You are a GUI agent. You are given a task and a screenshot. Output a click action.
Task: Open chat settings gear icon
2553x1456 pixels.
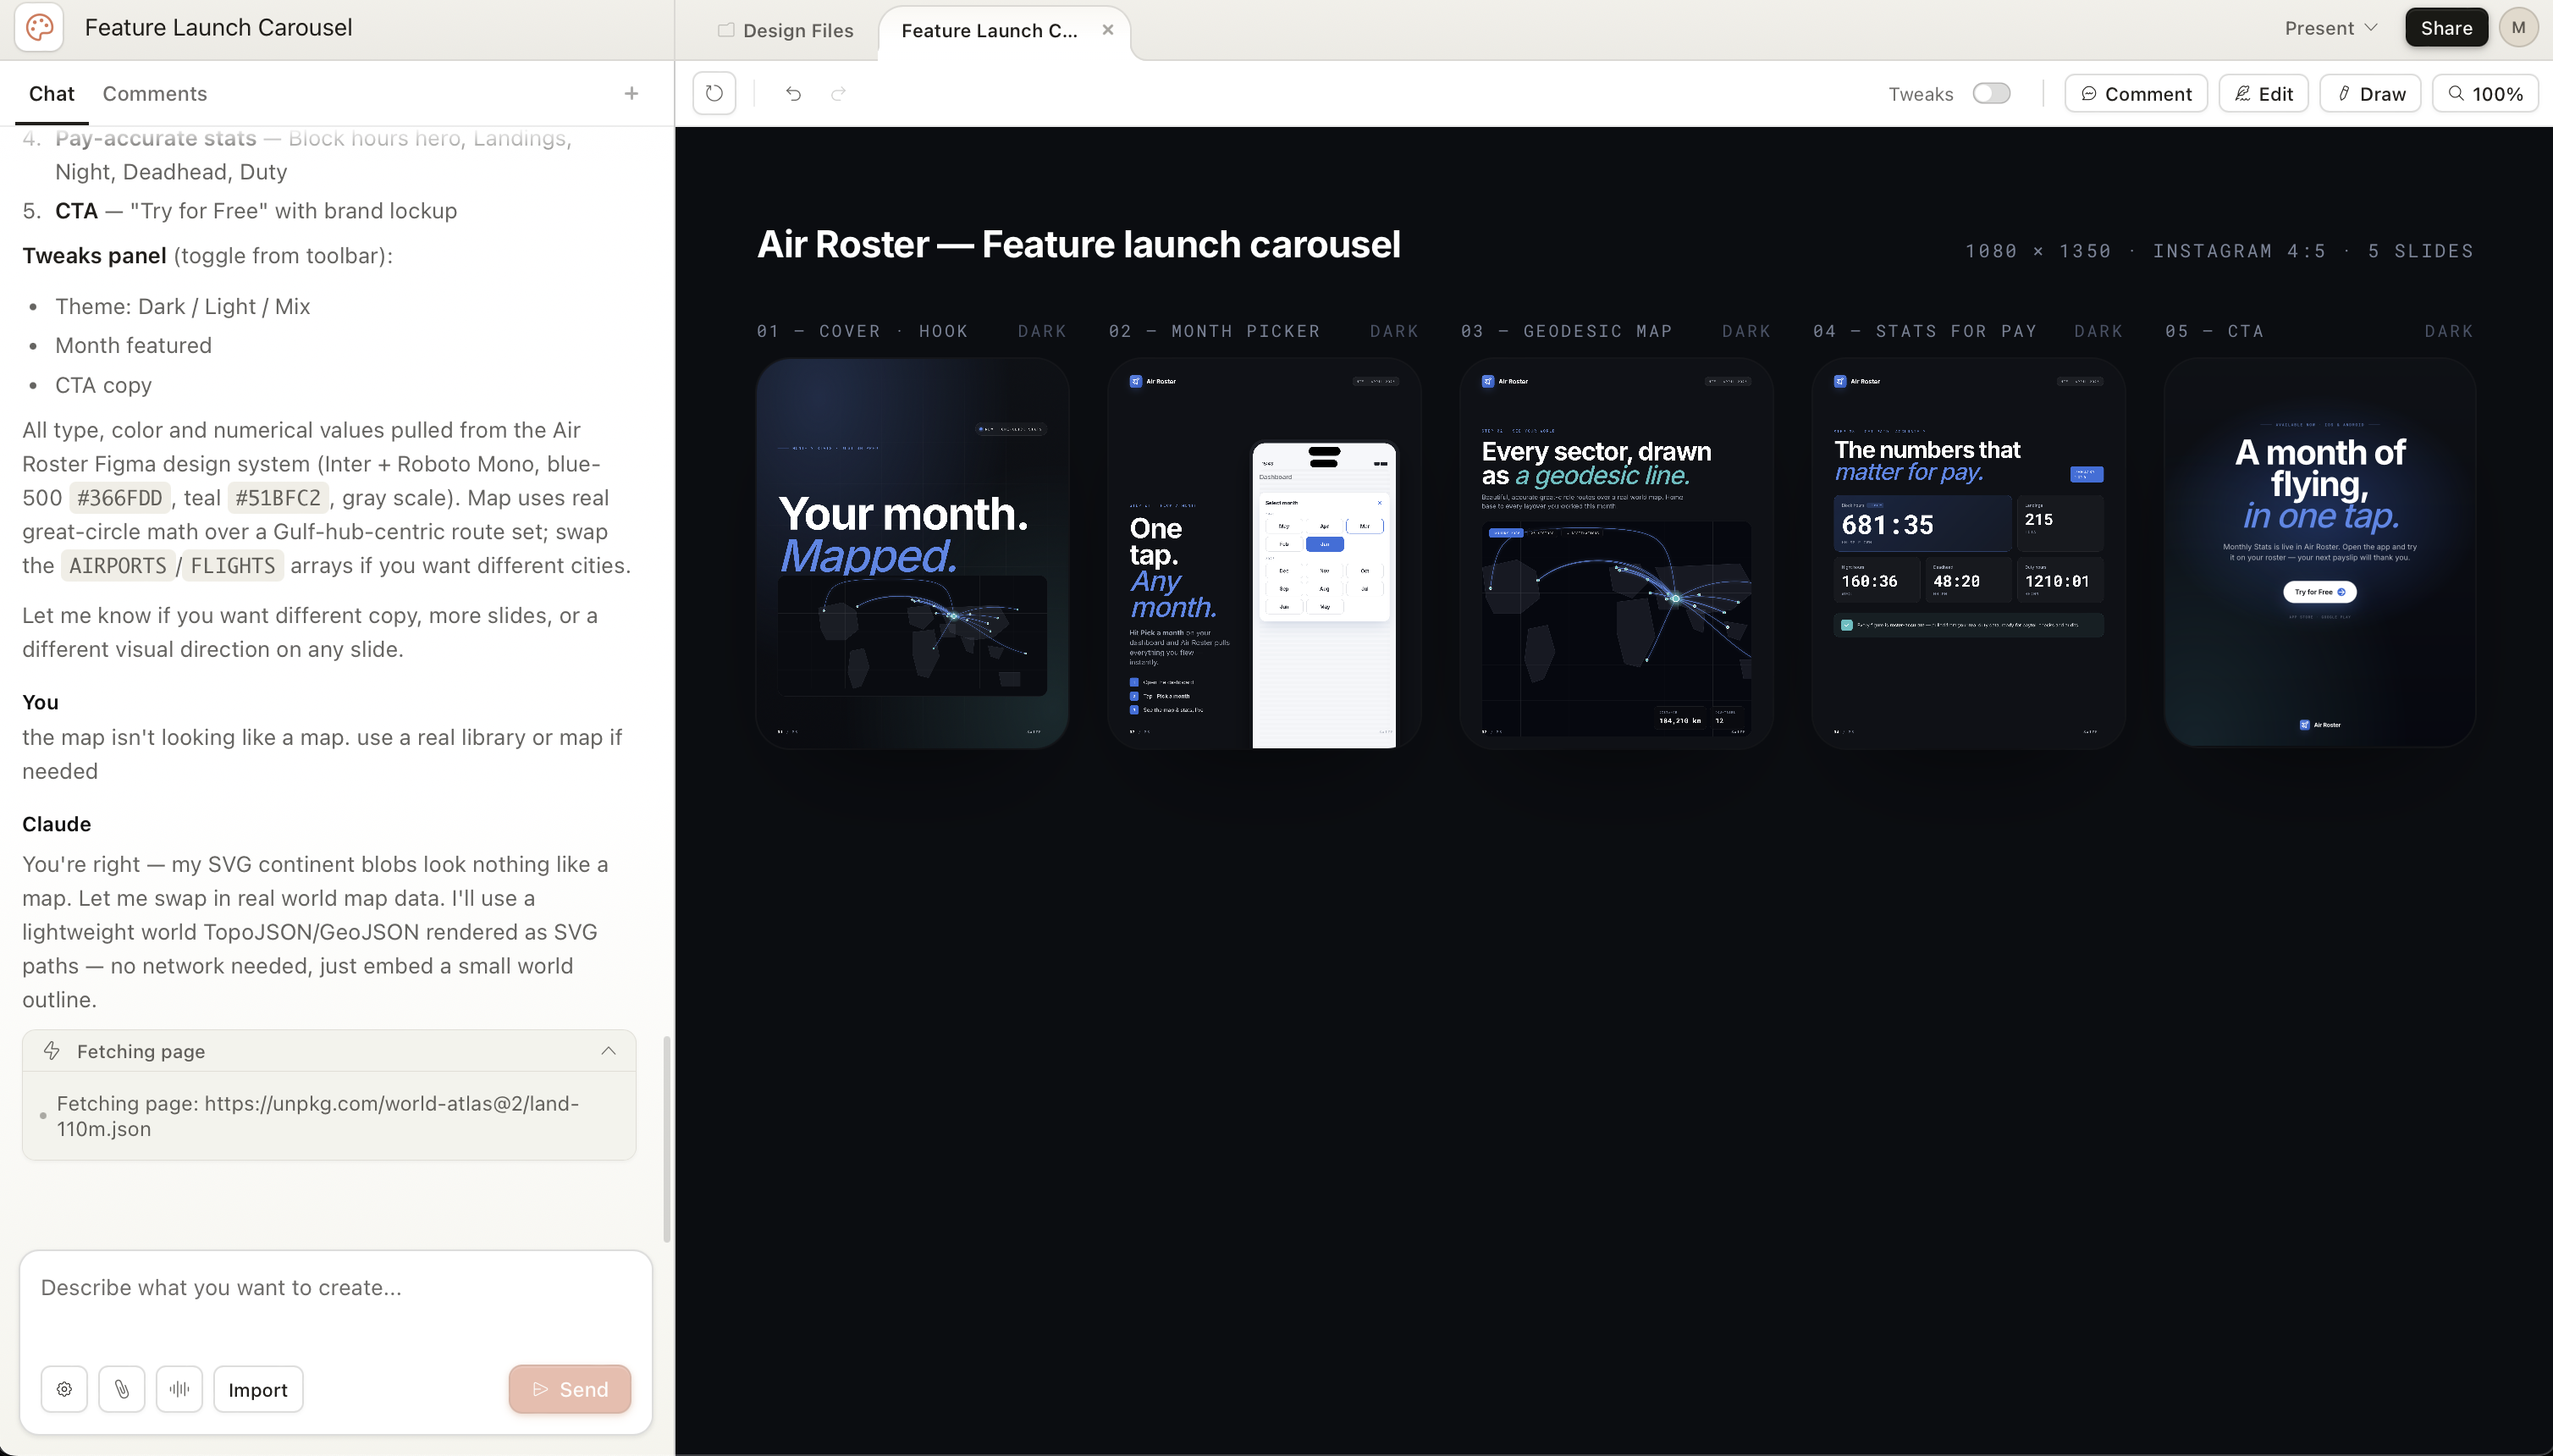[64, 1389]
